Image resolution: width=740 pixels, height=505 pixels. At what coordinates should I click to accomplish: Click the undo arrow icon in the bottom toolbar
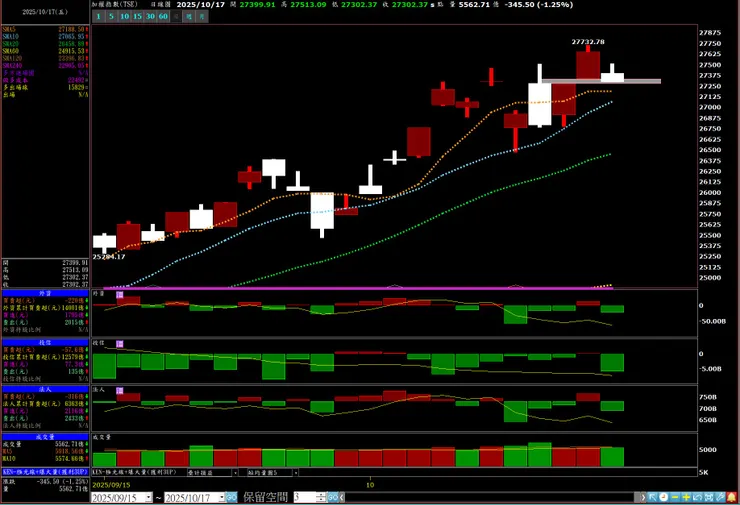(x=698, y=497)
